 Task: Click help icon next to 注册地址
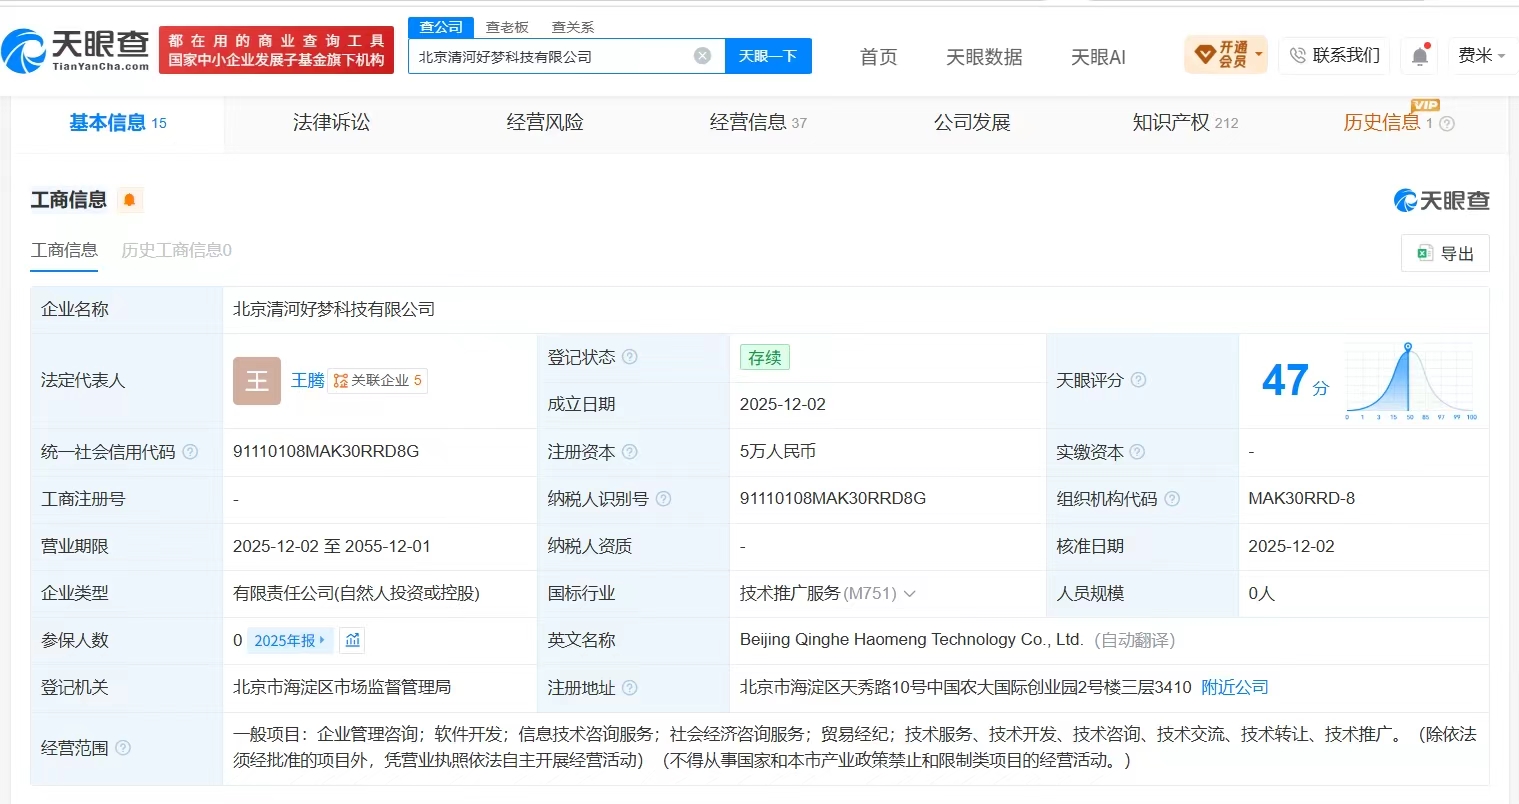click(630, 688)
